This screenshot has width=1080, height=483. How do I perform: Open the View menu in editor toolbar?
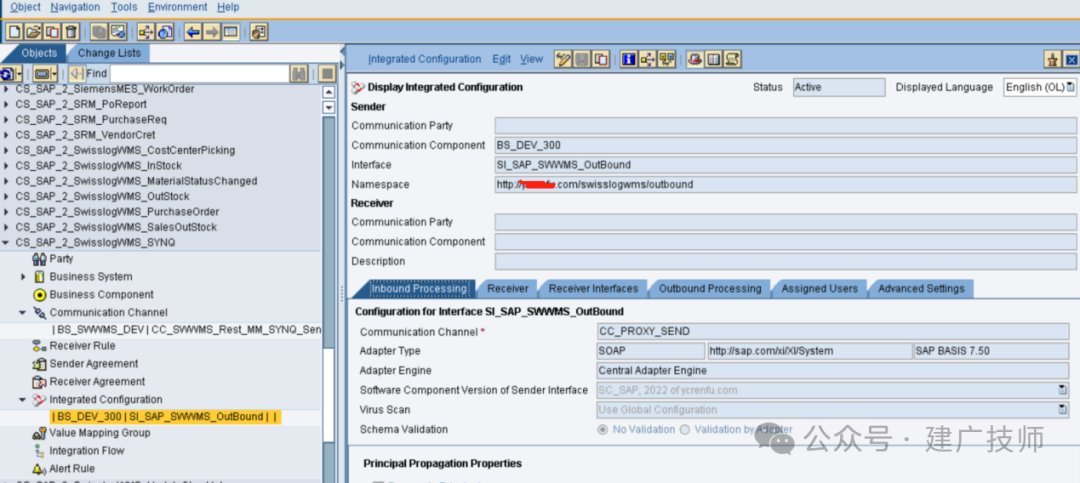[x=531, y=59]
